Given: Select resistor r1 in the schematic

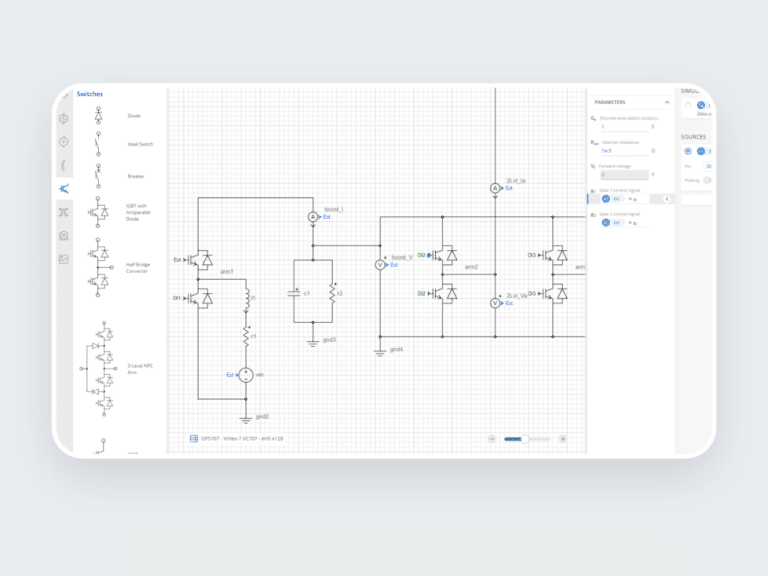Looking at the screenshot, I should pos(246,336).
